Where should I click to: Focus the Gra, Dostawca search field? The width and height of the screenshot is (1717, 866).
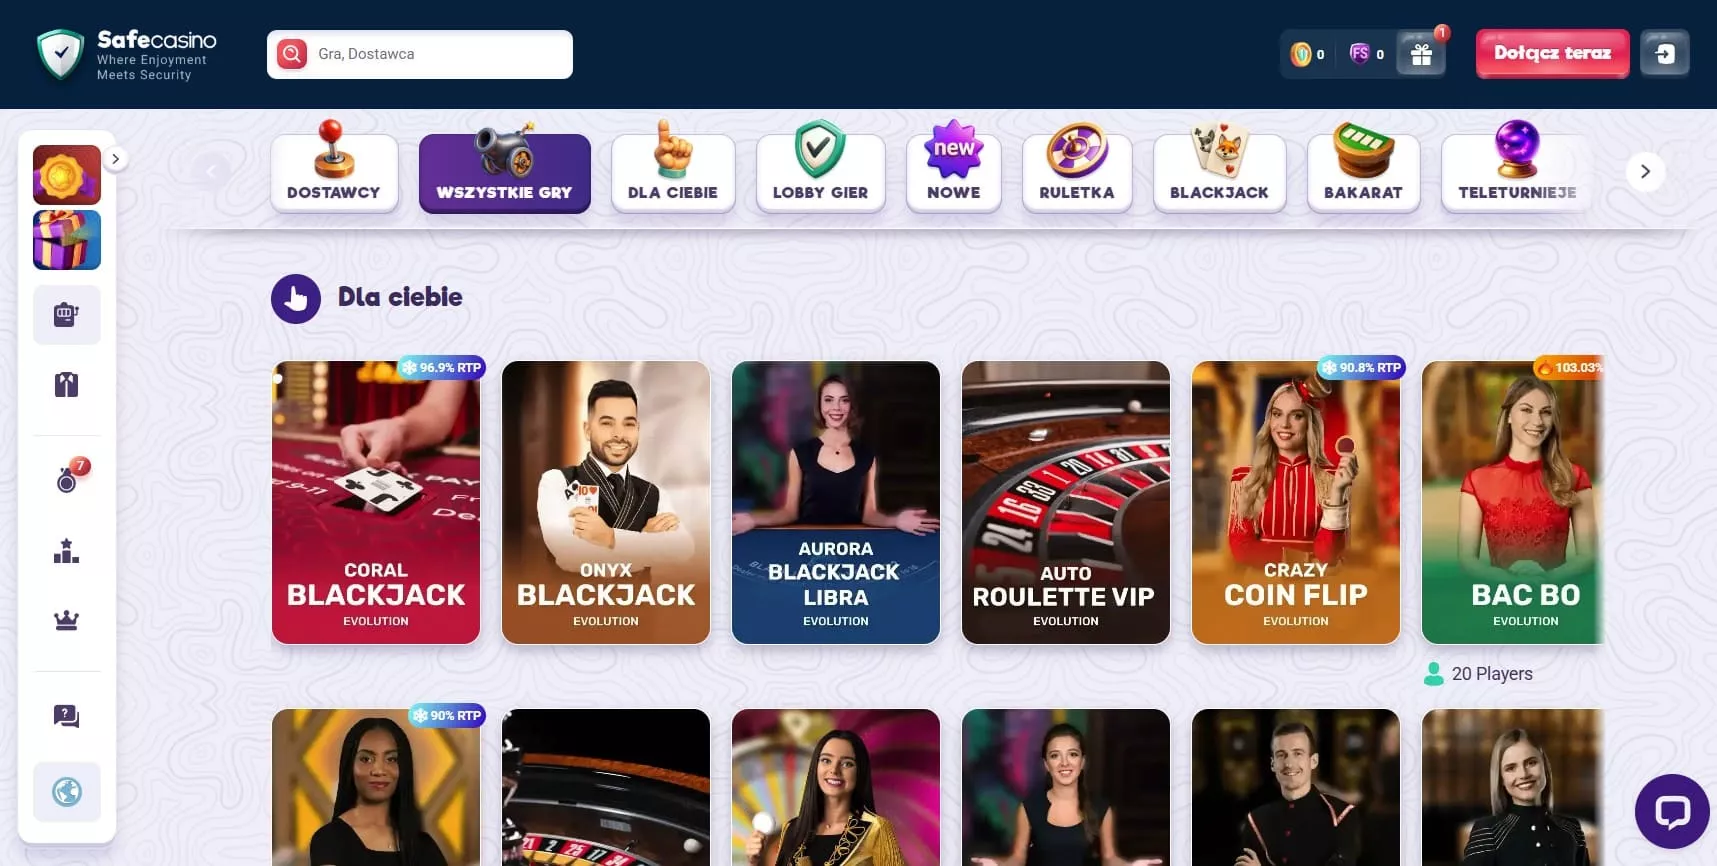pyautogui.click(x=420, y=54)
